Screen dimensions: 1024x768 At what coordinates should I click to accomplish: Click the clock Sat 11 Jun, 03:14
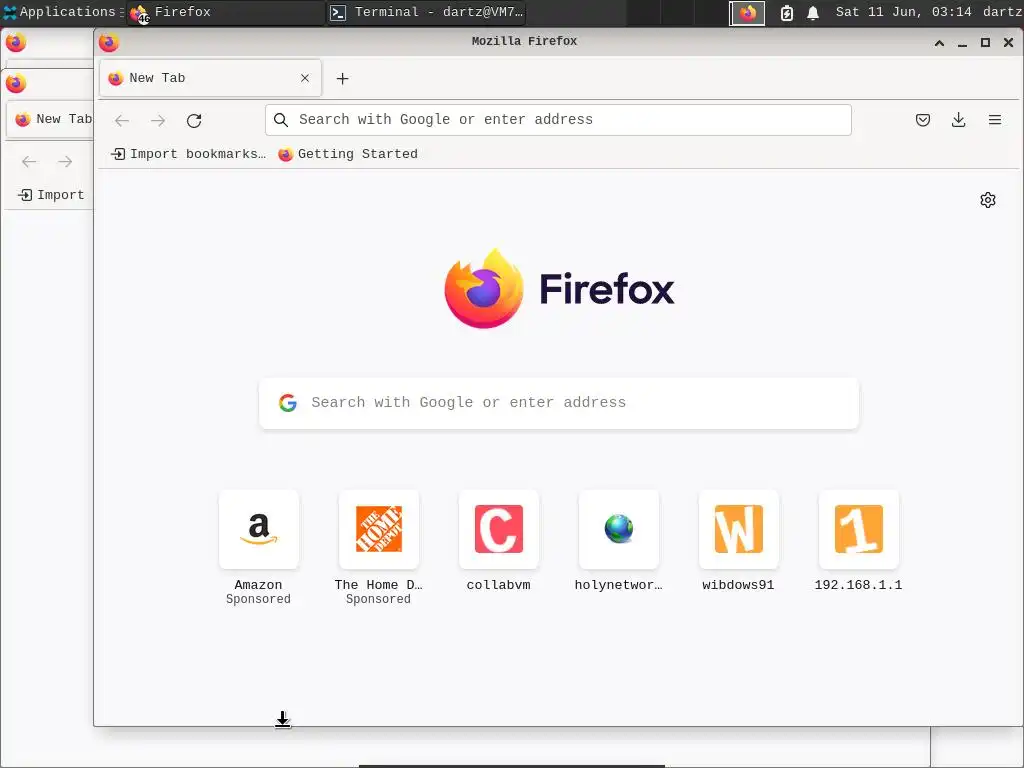pos(903,12)
